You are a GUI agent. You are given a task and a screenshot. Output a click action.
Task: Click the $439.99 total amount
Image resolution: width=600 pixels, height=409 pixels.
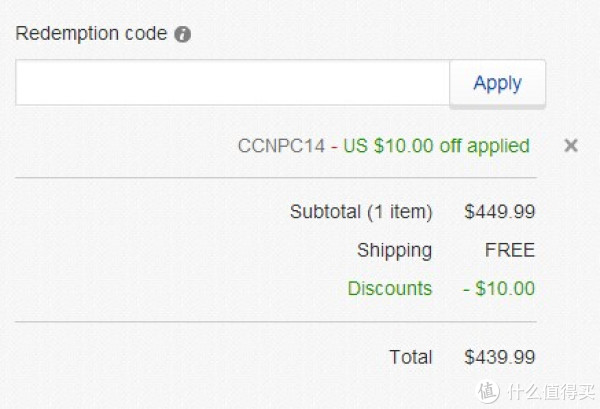click(x=499, y=357)
